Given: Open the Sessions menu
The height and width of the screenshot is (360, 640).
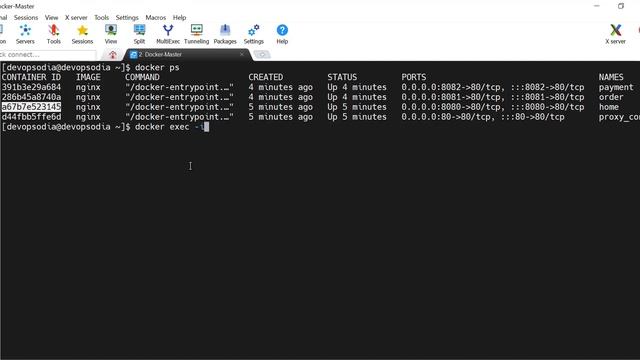Looking at the screenshot, I should 26,18.
